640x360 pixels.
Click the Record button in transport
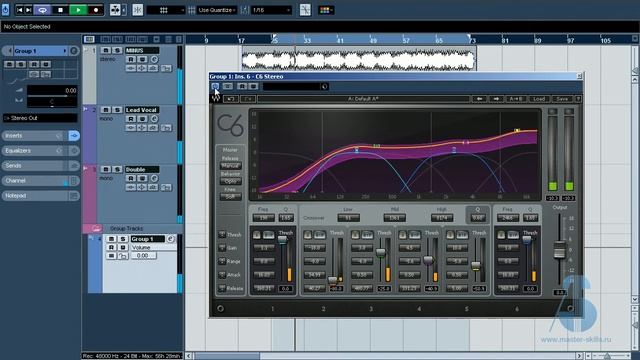(x=96, y=10)
